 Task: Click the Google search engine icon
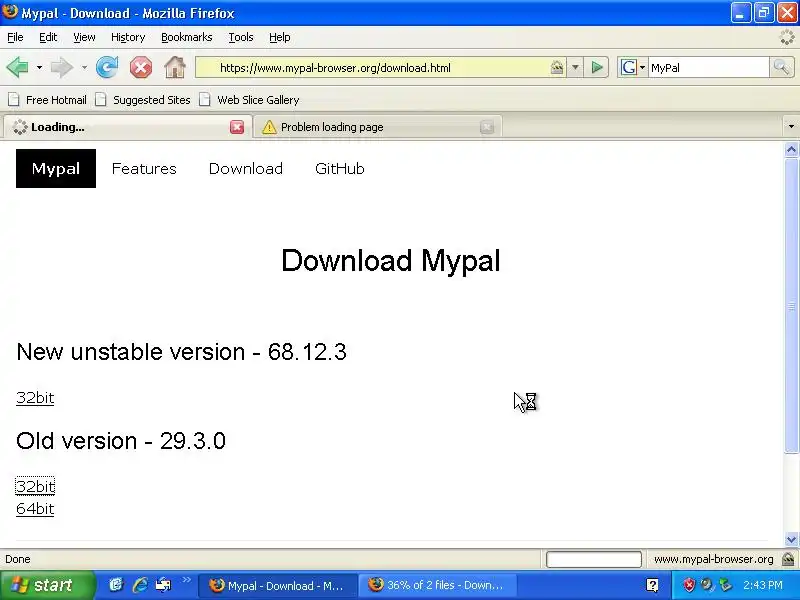[629, 67]
